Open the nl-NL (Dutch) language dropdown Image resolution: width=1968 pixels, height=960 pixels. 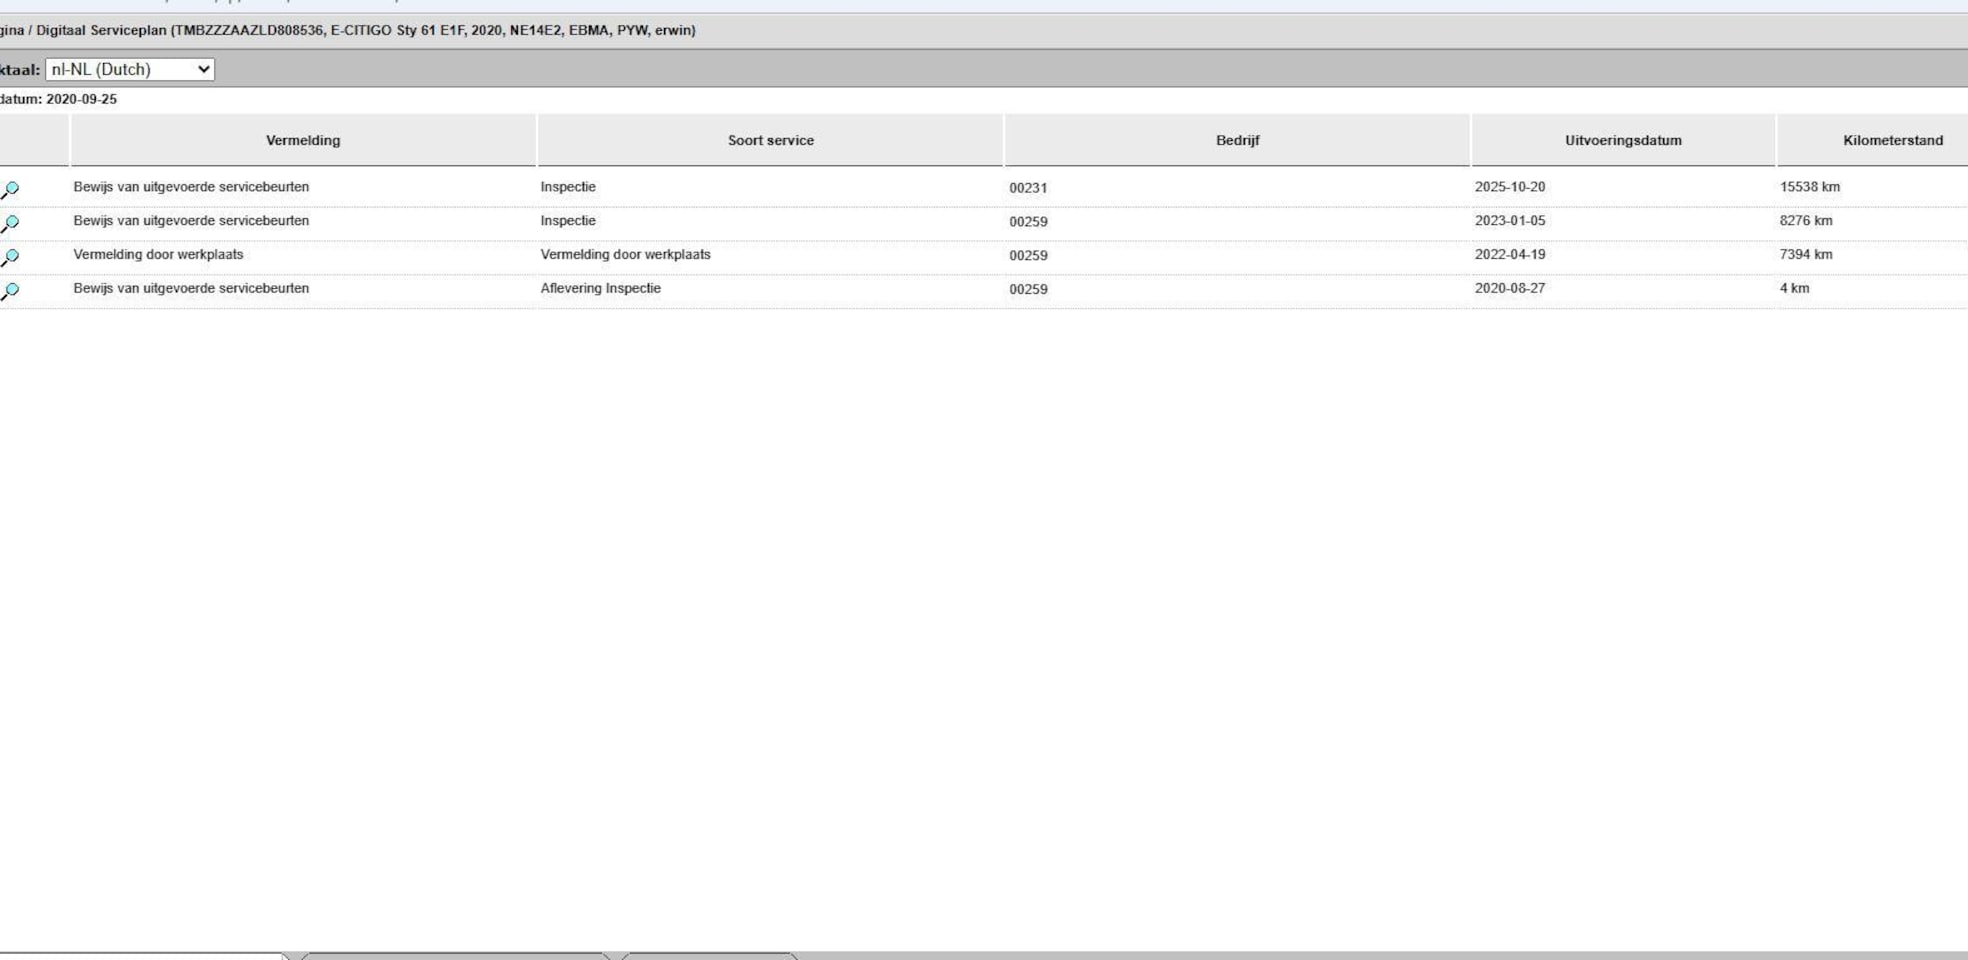point(130,69)
